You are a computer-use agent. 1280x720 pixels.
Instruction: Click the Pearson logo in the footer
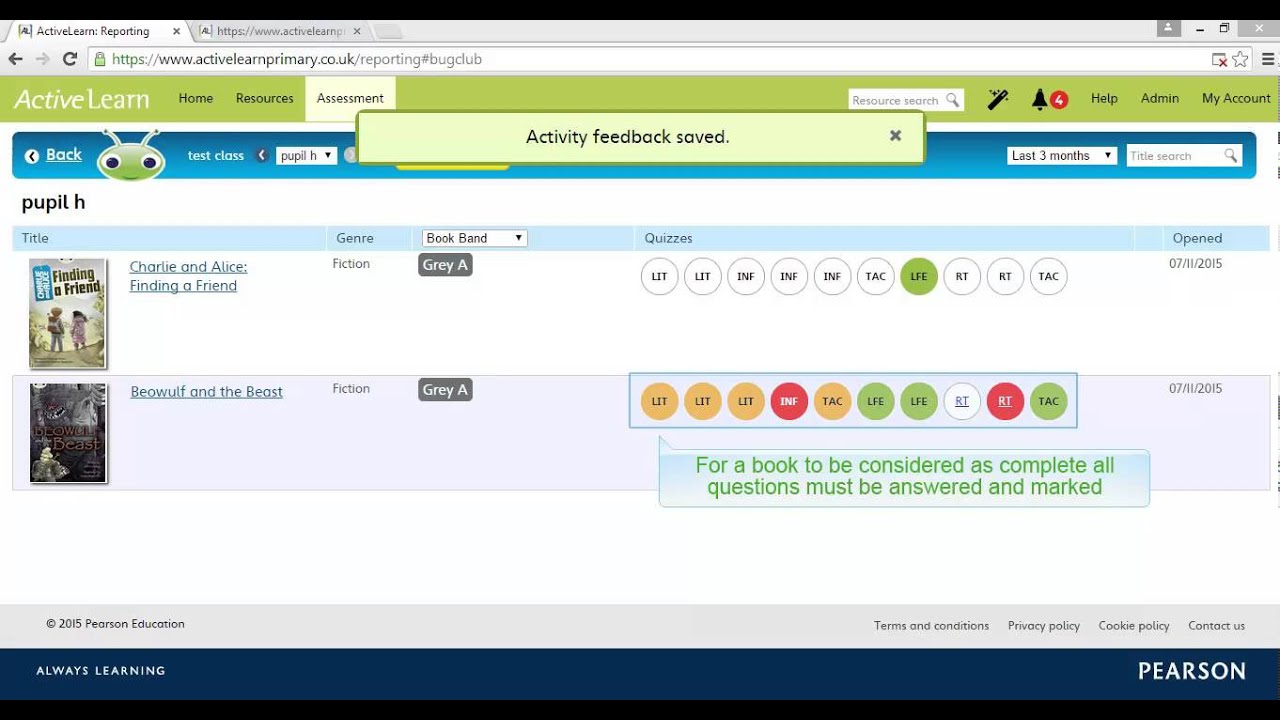click(1191, 671)
